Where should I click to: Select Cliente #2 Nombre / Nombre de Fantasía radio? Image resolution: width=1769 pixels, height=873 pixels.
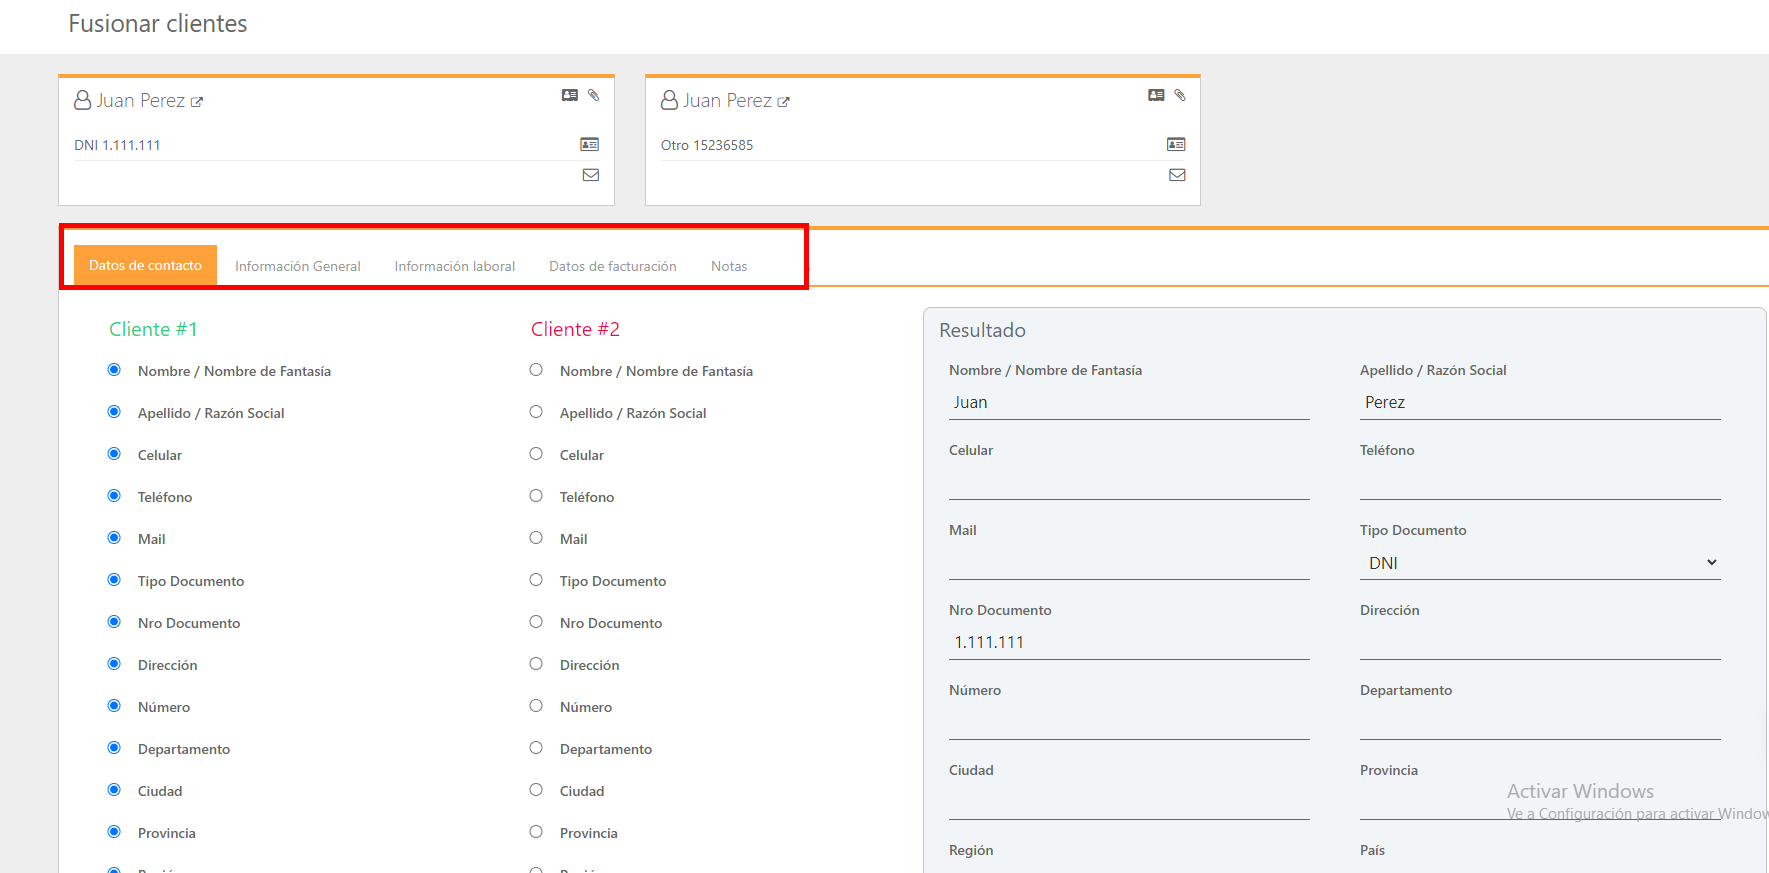pos(536,370)
